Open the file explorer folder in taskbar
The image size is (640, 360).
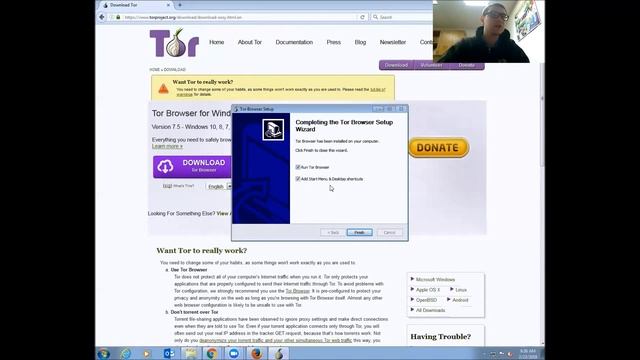coord(191,353)
